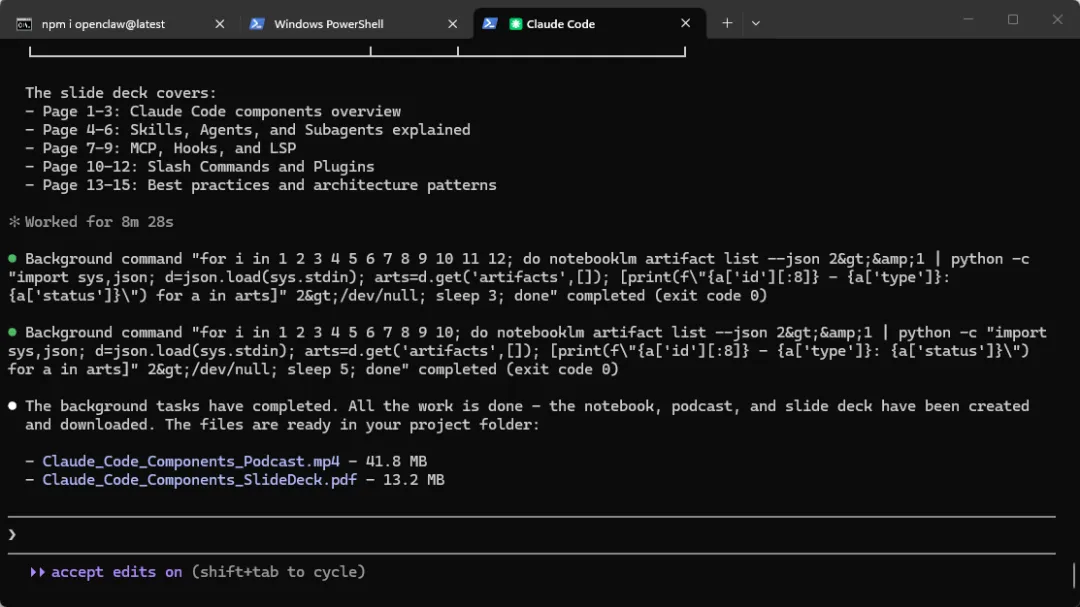This screenshot has width=1080, height=607.
Task: Toggle the accept edits on mode indicator
Action: (x=116, y=572)
